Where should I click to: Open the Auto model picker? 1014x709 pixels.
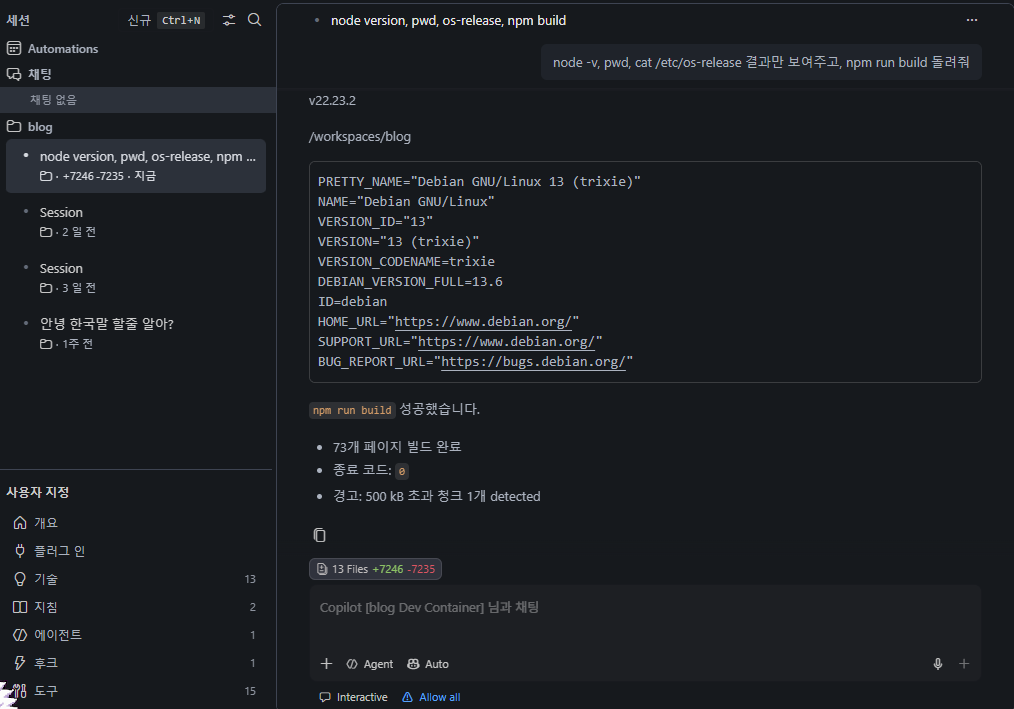[x=428, y=664]
